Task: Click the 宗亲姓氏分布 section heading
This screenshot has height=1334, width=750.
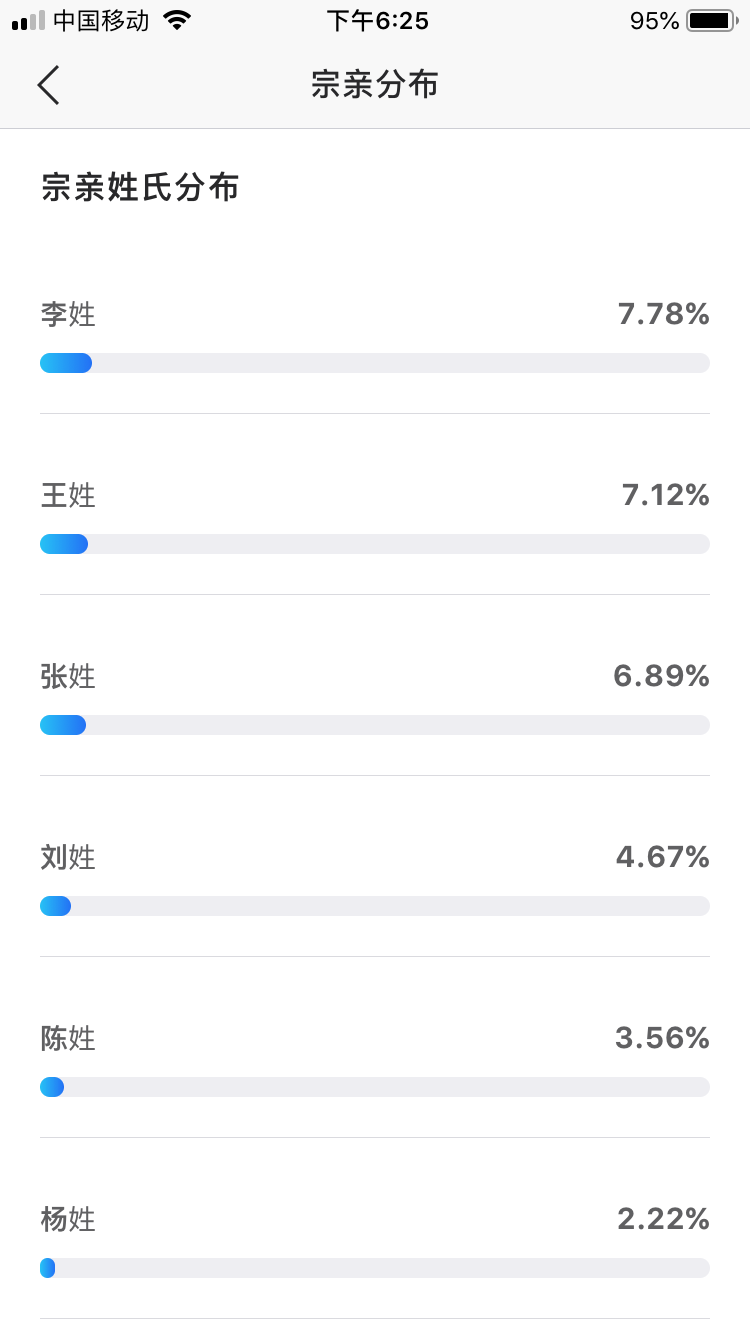Action: [140, 187]
